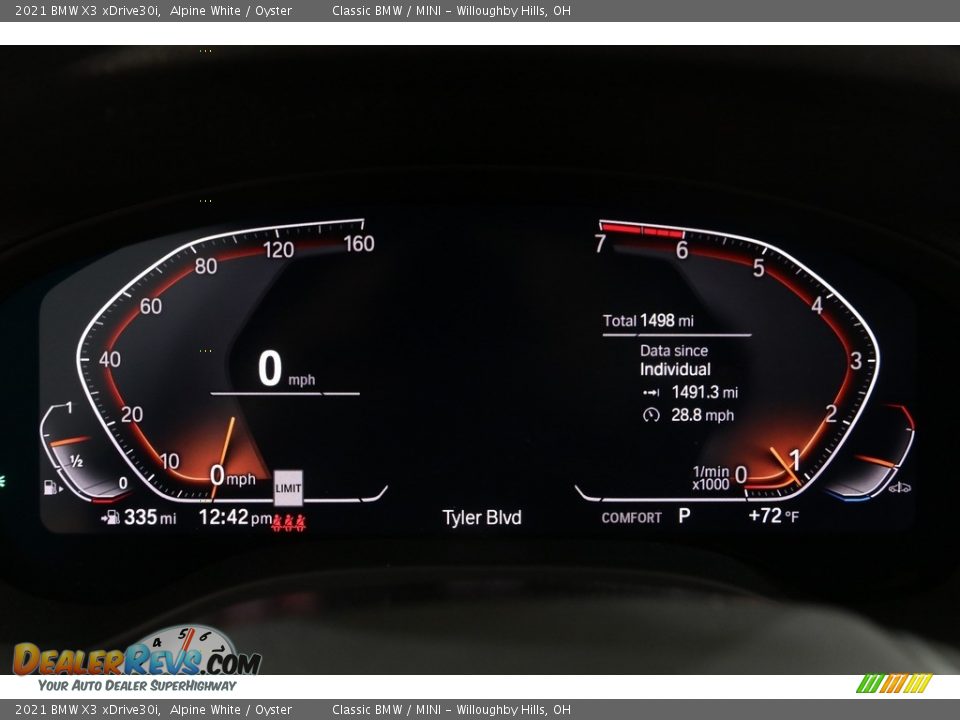The image size is (960, 720).
Task: Tap the 7 mark on the tachometer
Action: (600, 244)
